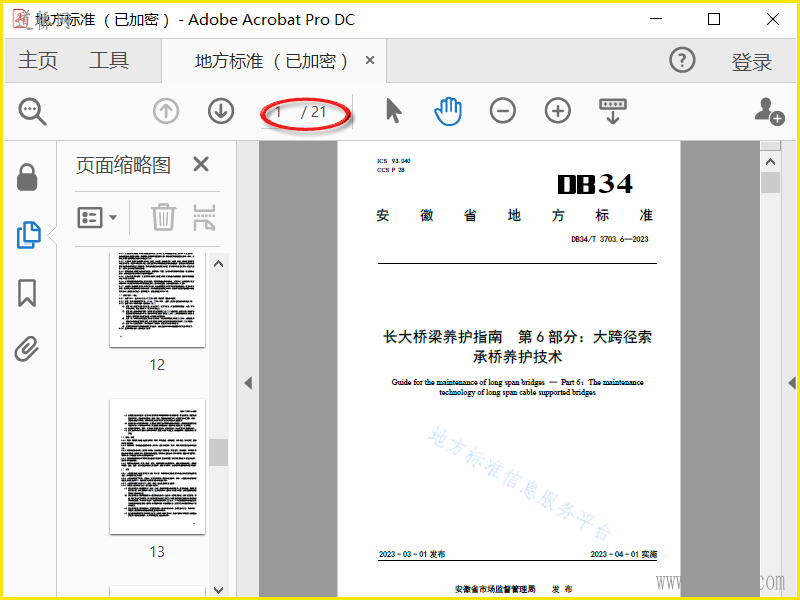
Task: Zoom in with the plus icon
Action: coord(558,111)
